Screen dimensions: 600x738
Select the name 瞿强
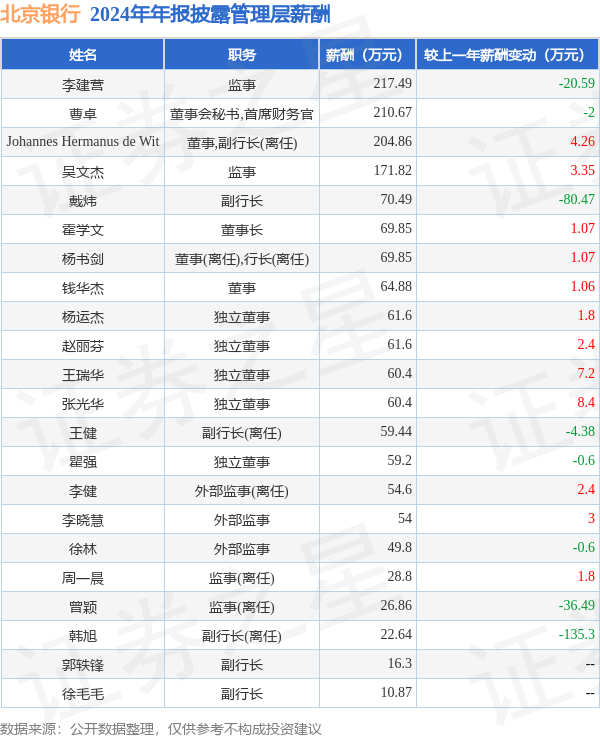[x=83, y=462]
